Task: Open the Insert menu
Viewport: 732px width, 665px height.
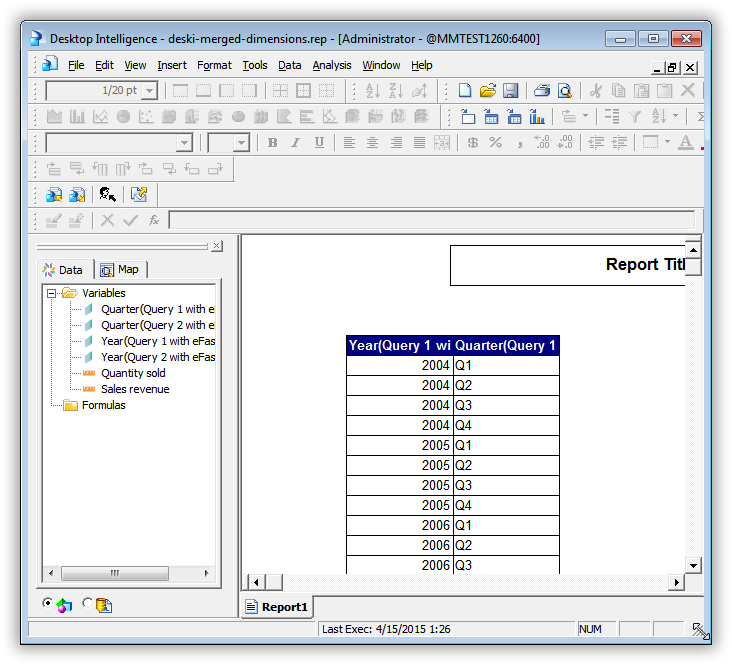Action: pos(172,65)
